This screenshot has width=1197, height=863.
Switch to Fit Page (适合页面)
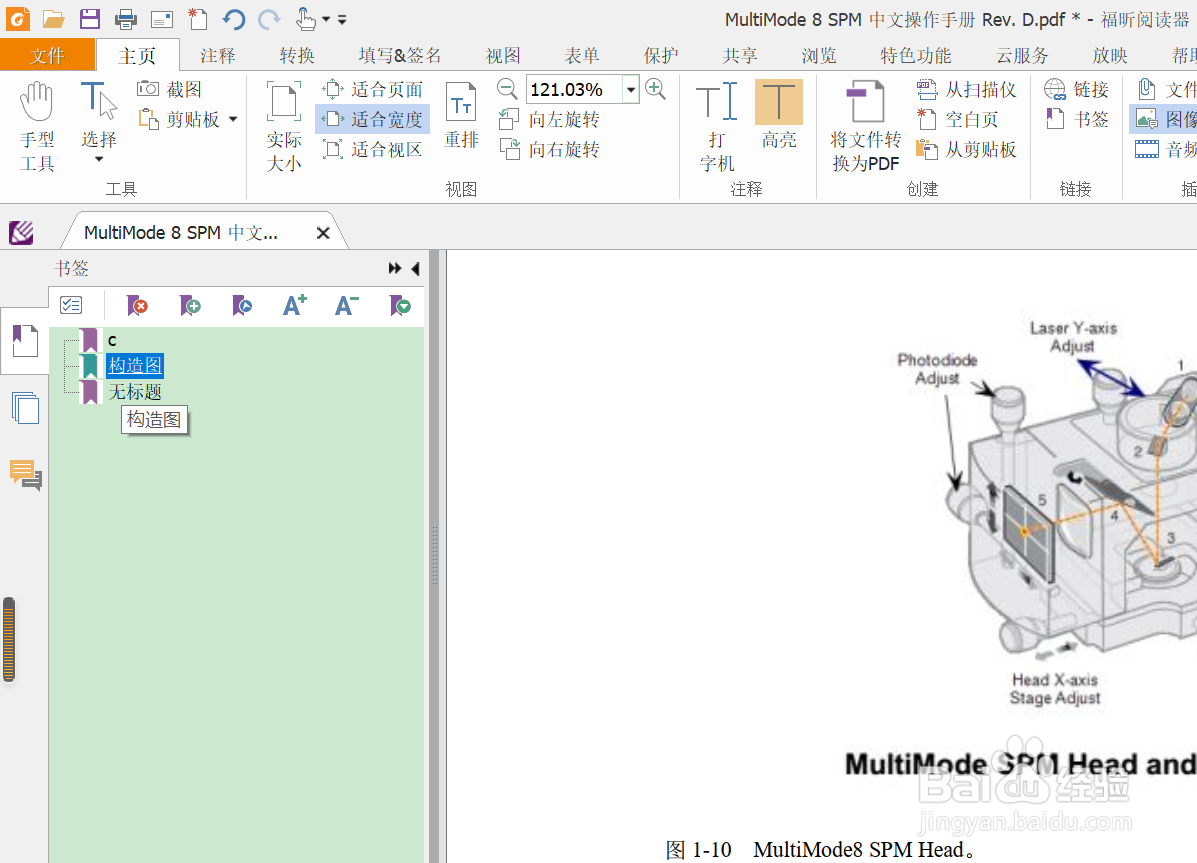point(373,89)
